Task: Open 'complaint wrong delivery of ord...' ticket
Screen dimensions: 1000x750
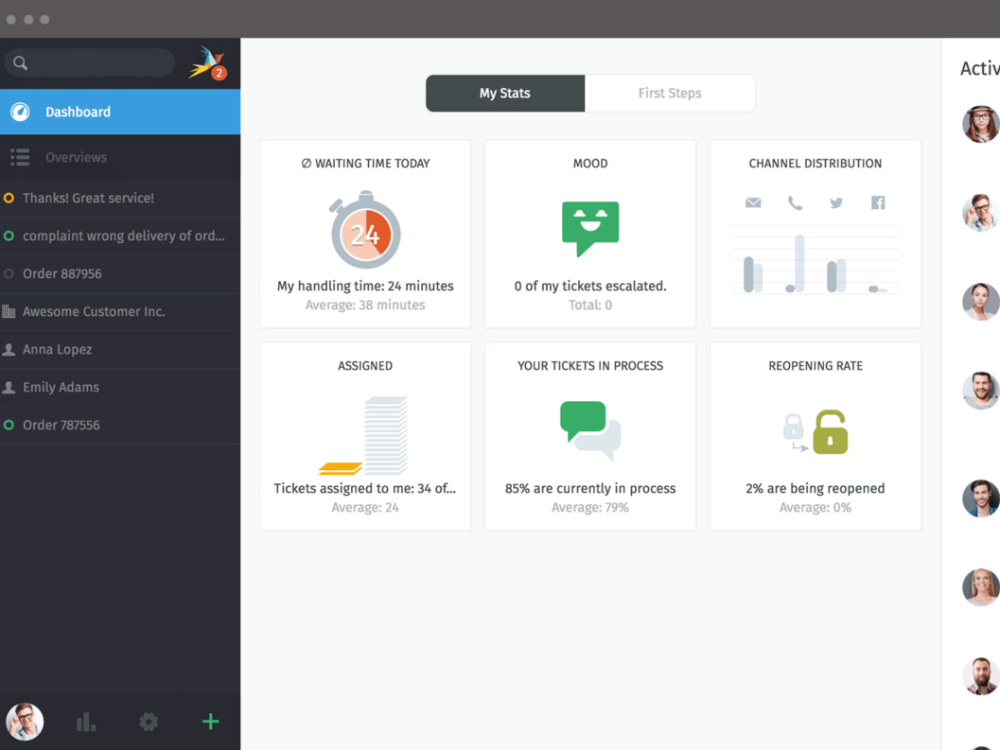Action: click(x=120, y=236)
